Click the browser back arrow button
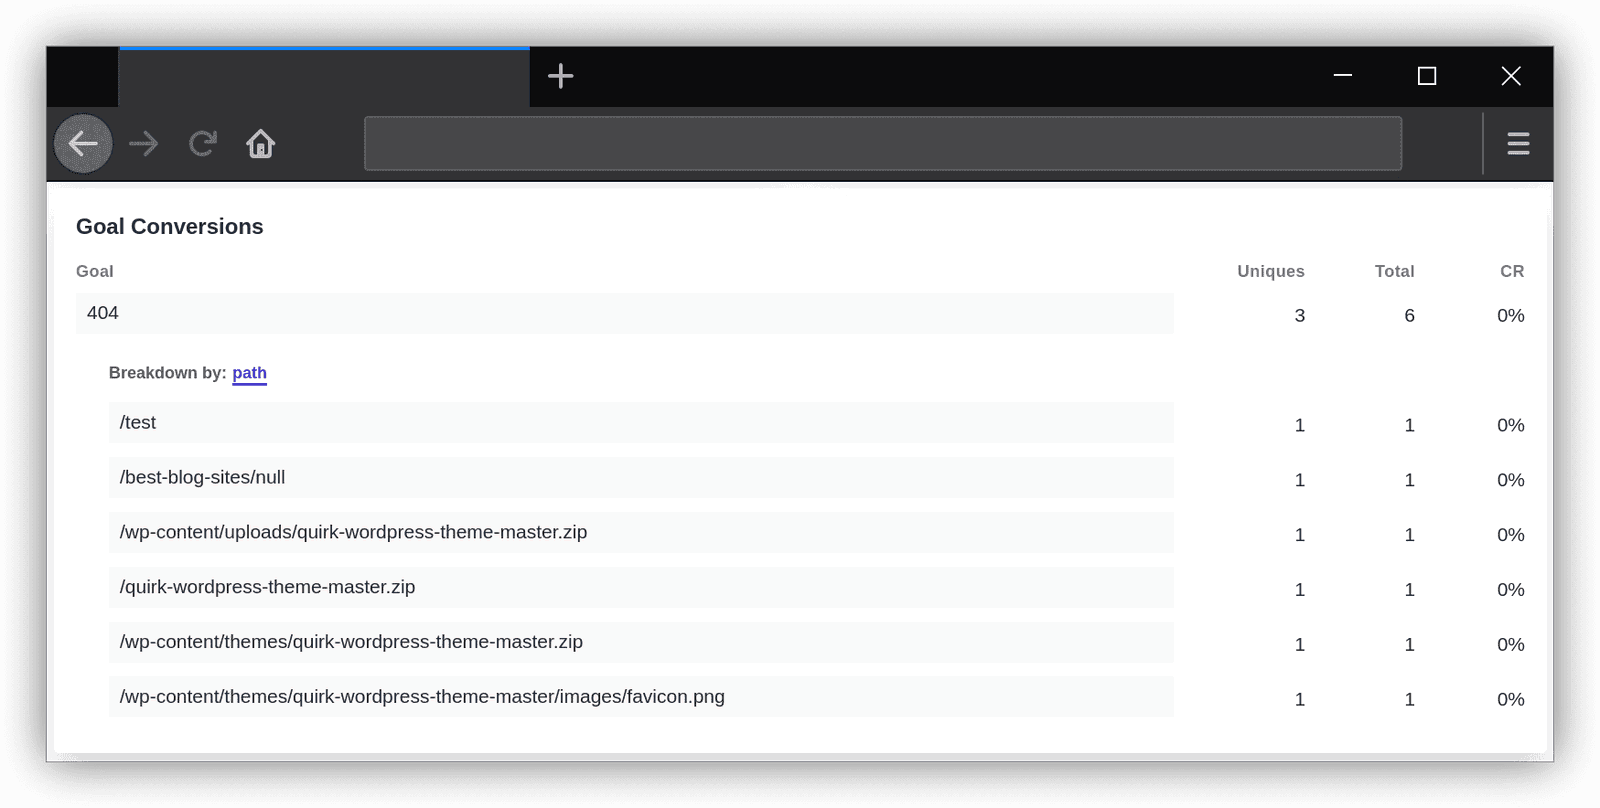This screenshot has width=1600, height=808. (x=83, y=144)
